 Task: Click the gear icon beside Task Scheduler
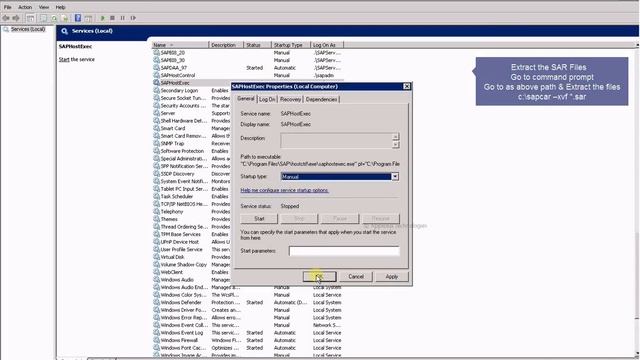[156, 196]
